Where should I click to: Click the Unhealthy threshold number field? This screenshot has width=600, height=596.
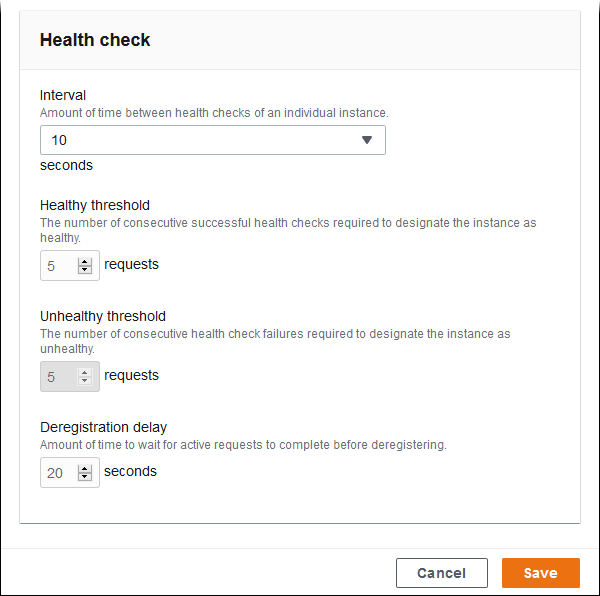[58, 377]
